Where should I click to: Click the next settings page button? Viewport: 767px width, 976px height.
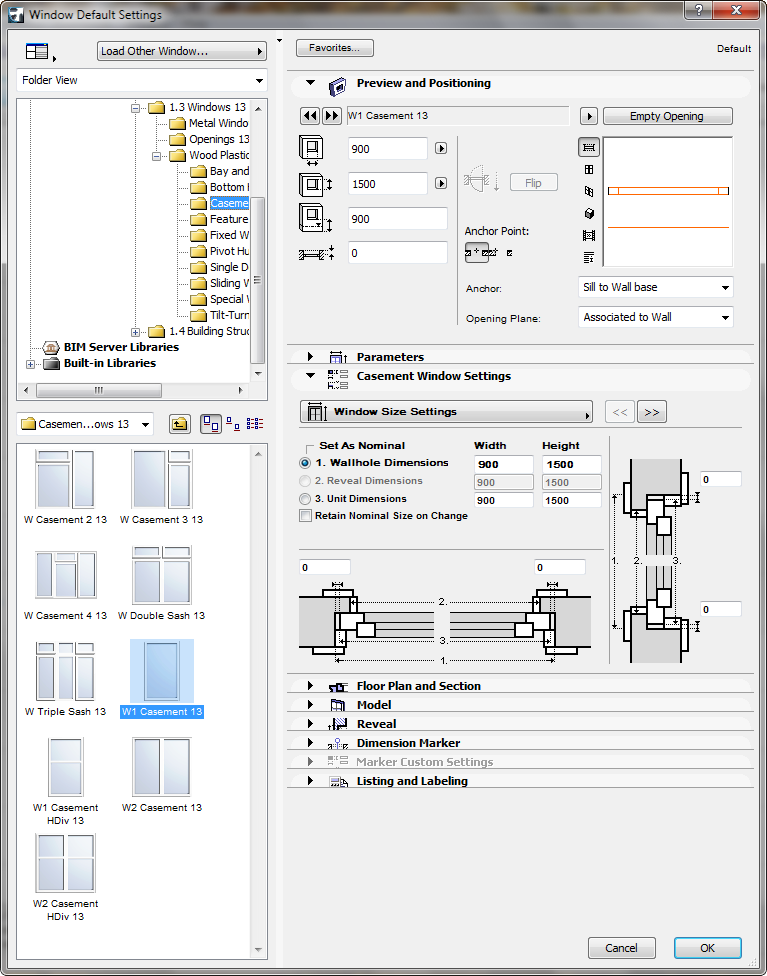coord(652,412)
